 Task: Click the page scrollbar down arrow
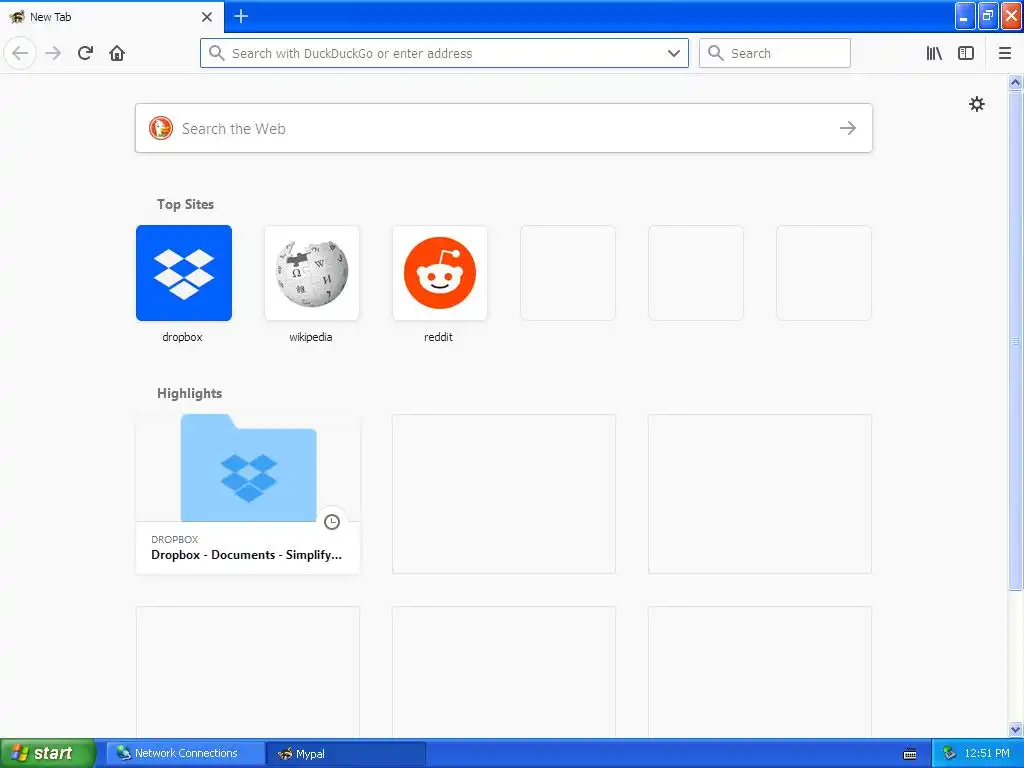pyautogui.click(x=1015, y=729)
